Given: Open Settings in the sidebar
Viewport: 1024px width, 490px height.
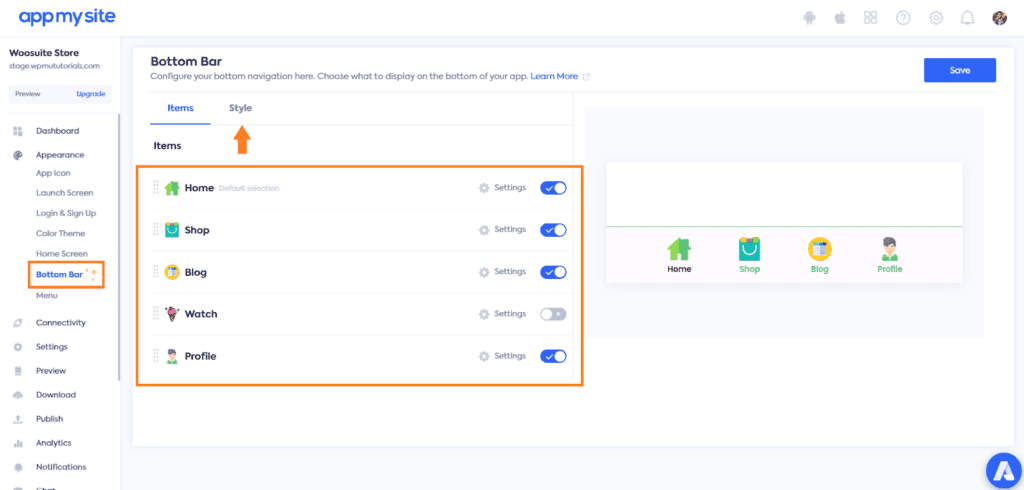Looking at the screenshot, I should [52, 346].
